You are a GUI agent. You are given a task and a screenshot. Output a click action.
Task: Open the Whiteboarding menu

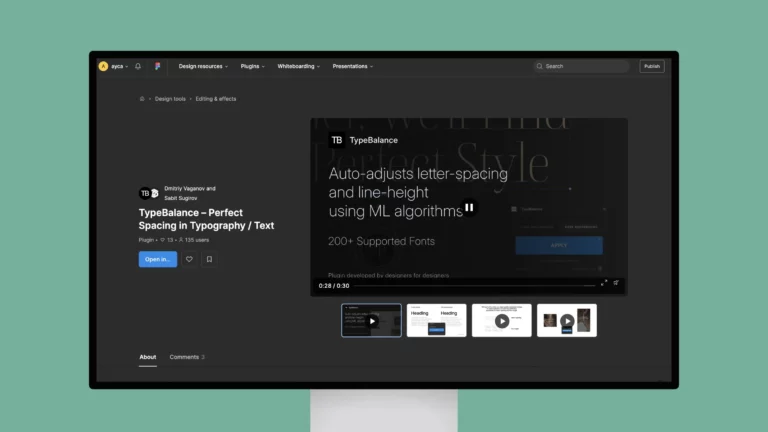point(298,66)
